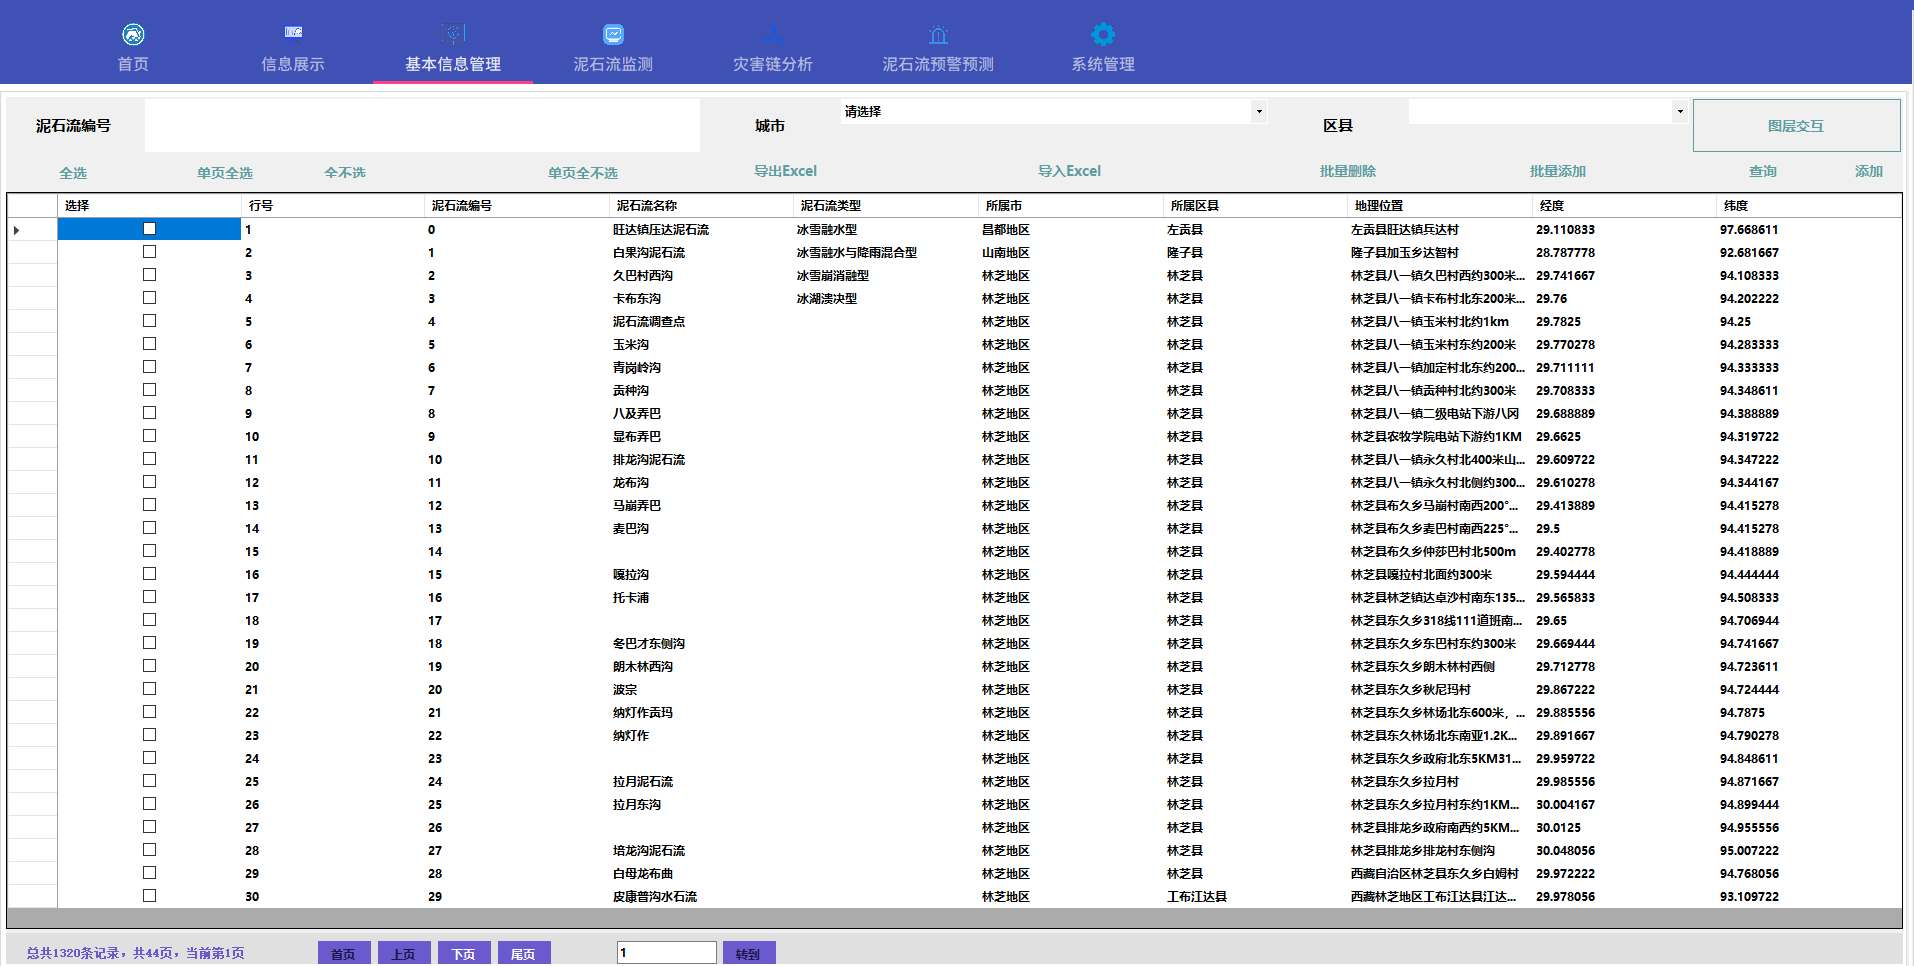Click the 地理位置 column header
The height and width of the screenshot is (966, 1914).
pyautogui.click(x=1439, y=205)
